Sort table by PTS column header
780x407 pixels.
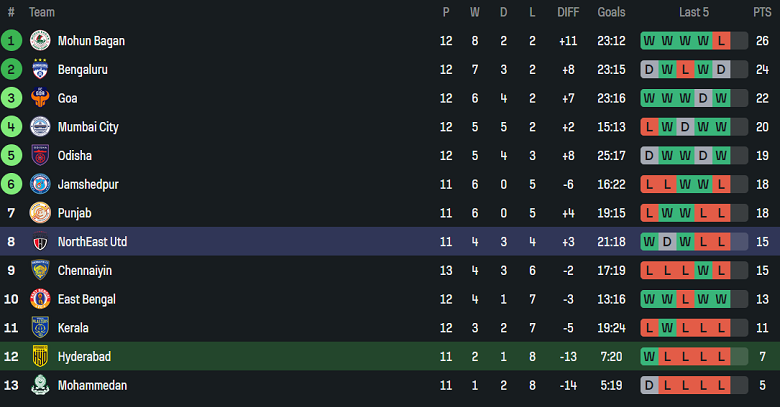tap(762, 12)
